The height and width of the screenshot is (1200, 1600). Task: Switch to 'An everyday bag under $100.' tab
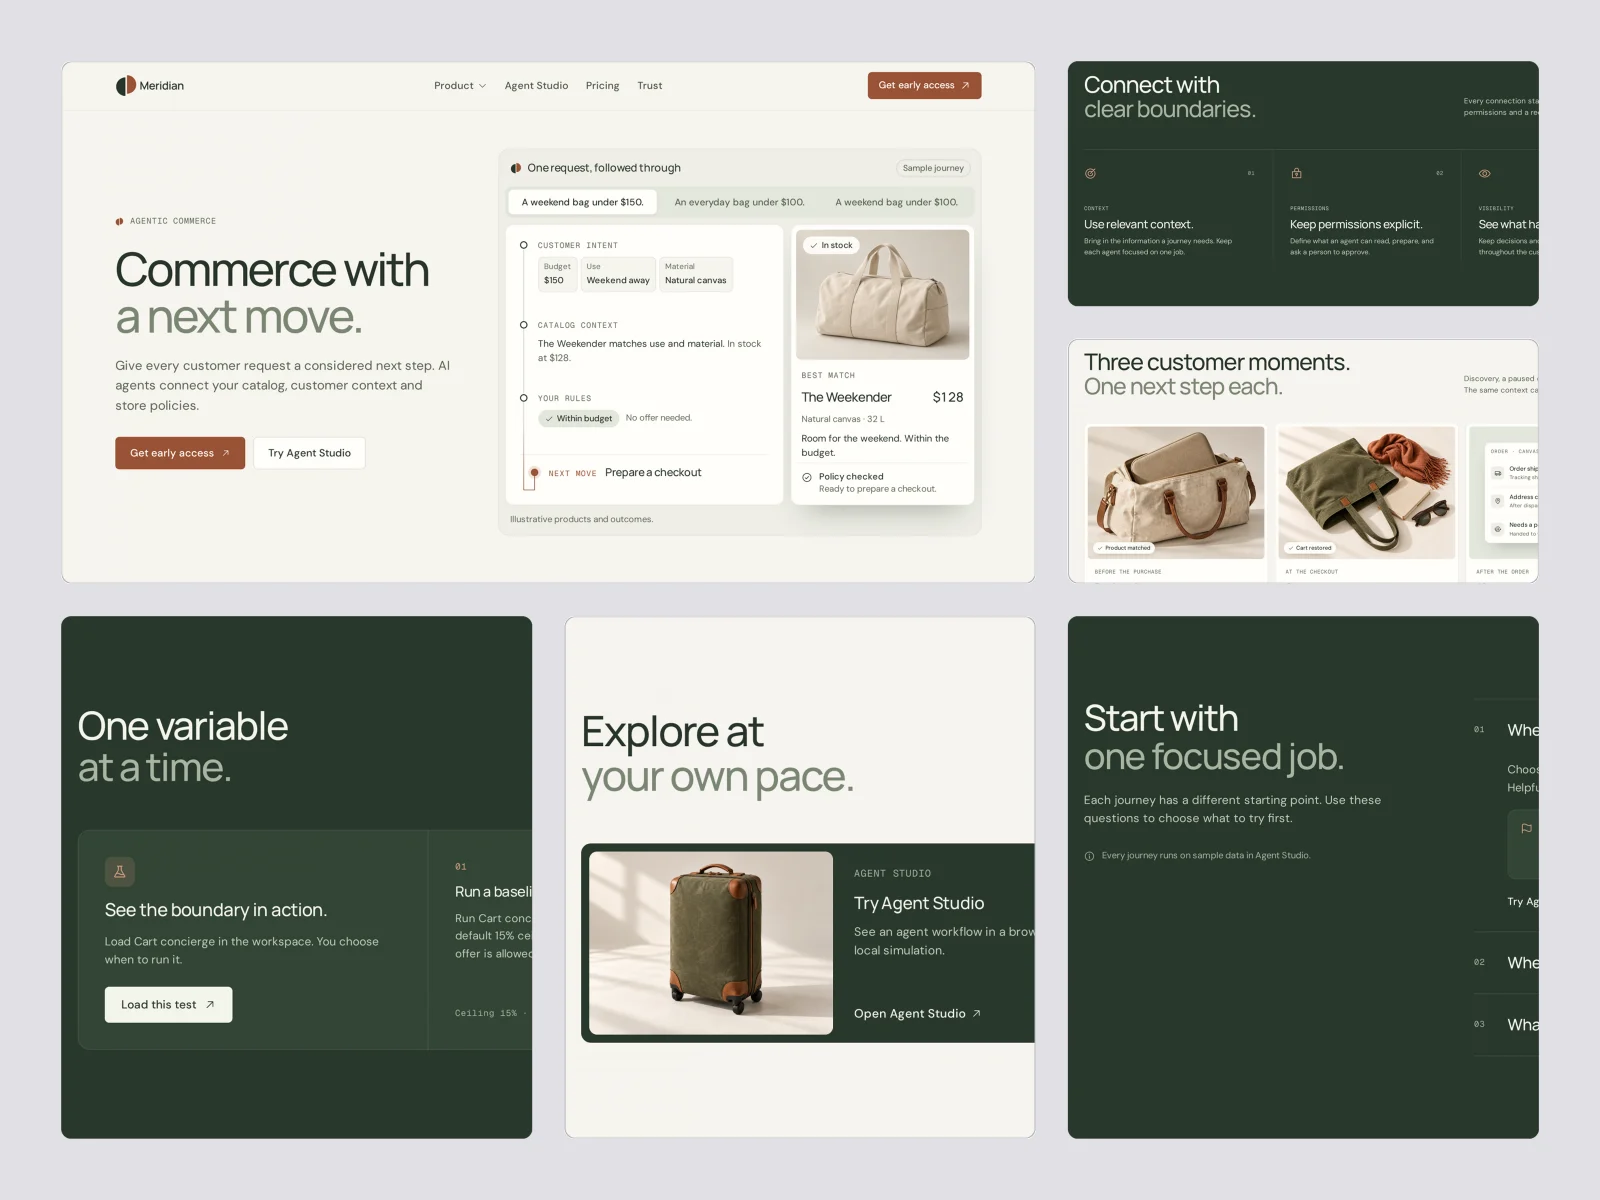(739, 202)
